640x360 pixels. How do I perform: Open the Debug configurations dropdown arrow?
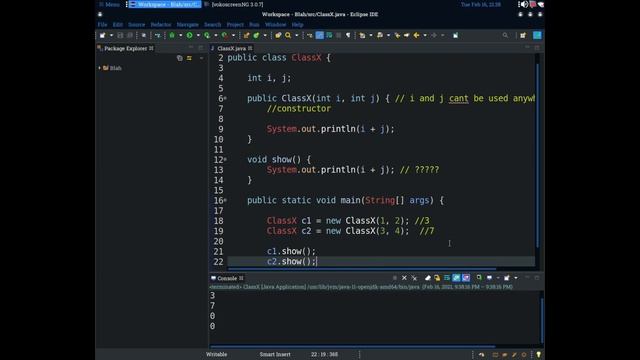pos(180,36)
